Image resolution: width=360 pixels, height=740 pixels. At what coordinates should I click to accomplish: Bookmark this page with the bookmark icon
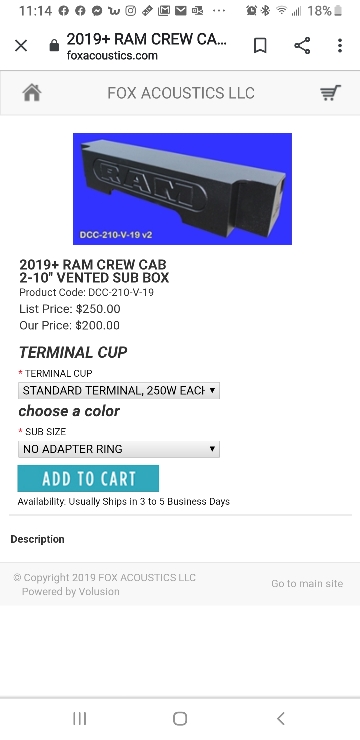coord(260,46)
